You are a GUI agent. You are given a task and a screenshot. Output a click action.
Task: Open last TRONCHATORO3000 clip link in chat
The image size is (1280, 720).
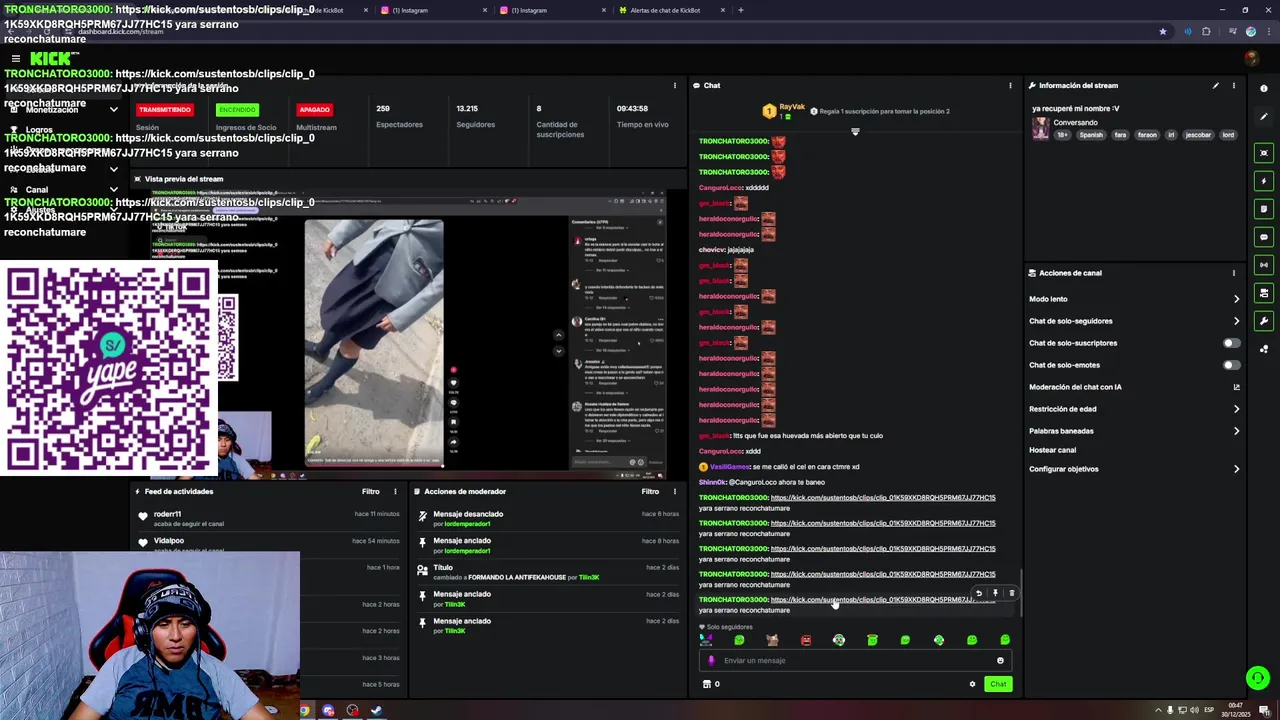[883, 600]
